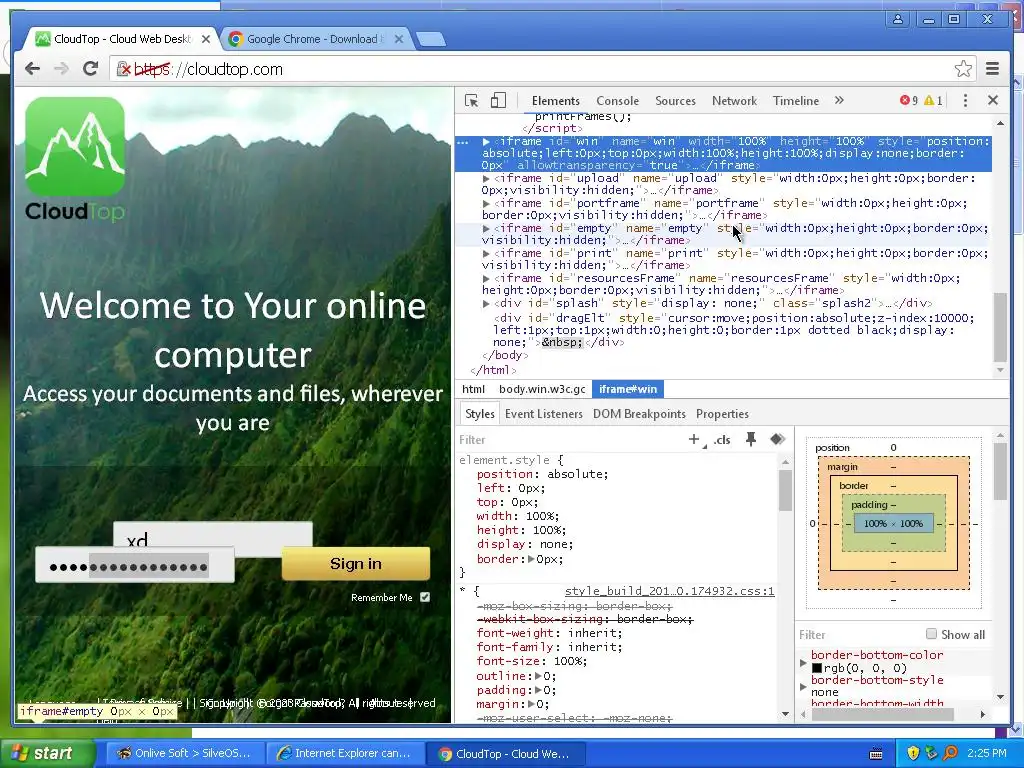Click the red error count indicator
The height and width of the screenshot is (768, 1024).
pyautogui.click(x=908, y=101)
